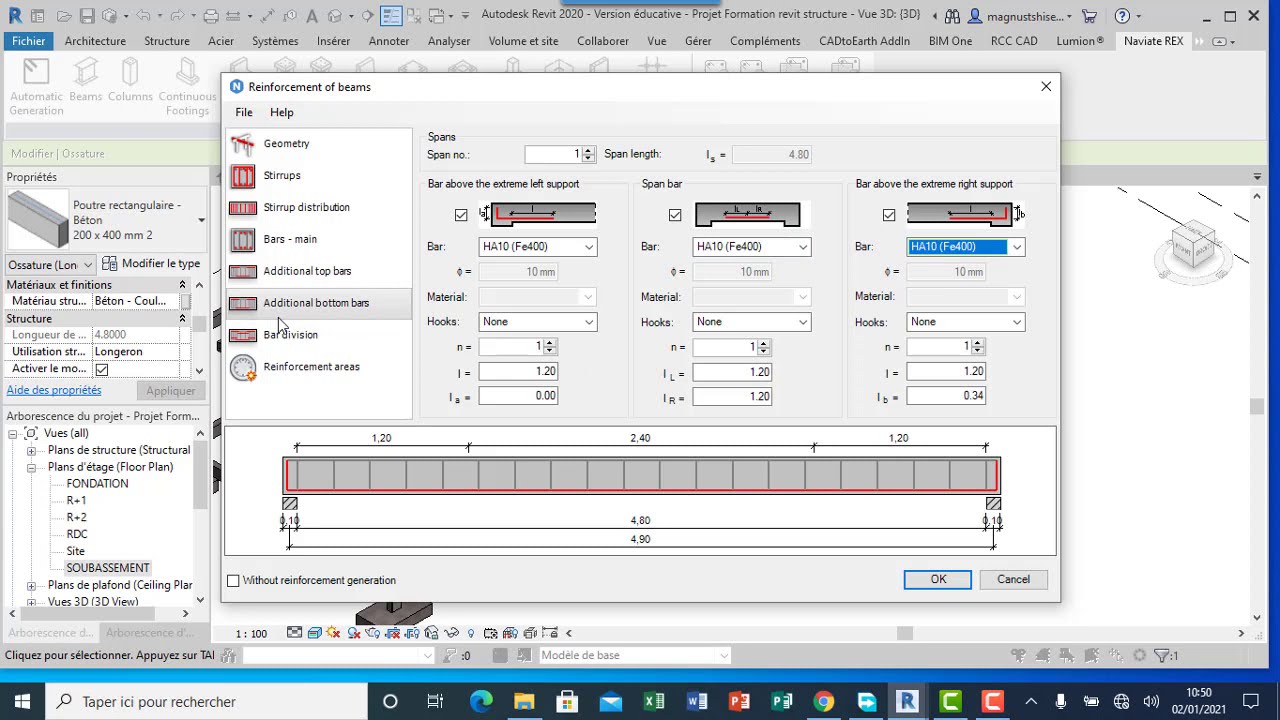Open the left support Hooks dropdown
1280x720 pixels.
click(x=538, y=322)
